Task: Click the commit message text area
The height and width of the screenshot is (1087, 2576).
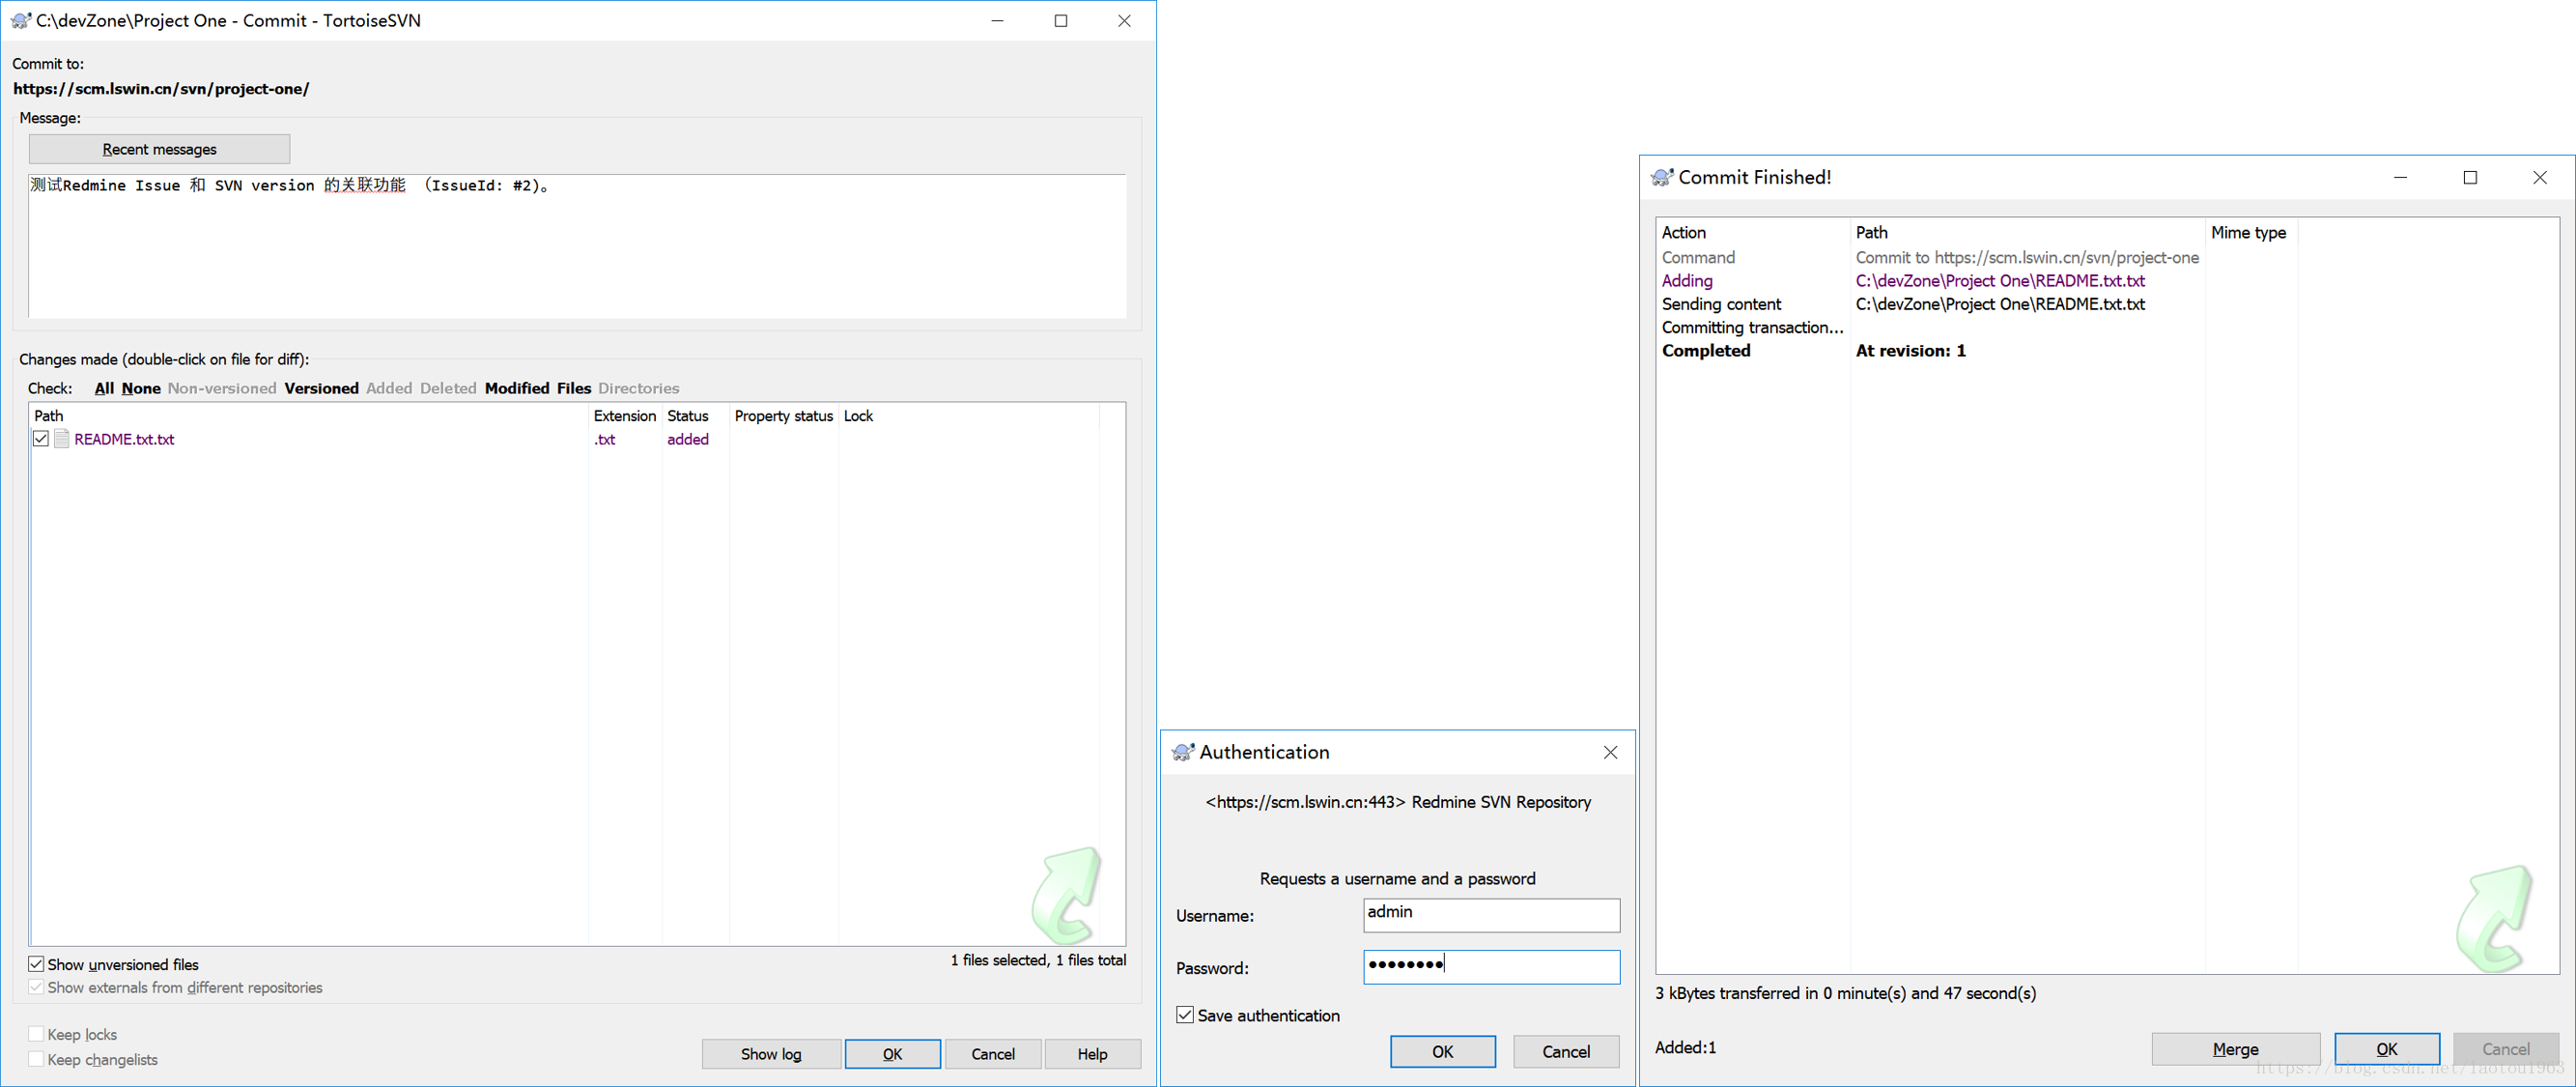Action: [577, 246]
